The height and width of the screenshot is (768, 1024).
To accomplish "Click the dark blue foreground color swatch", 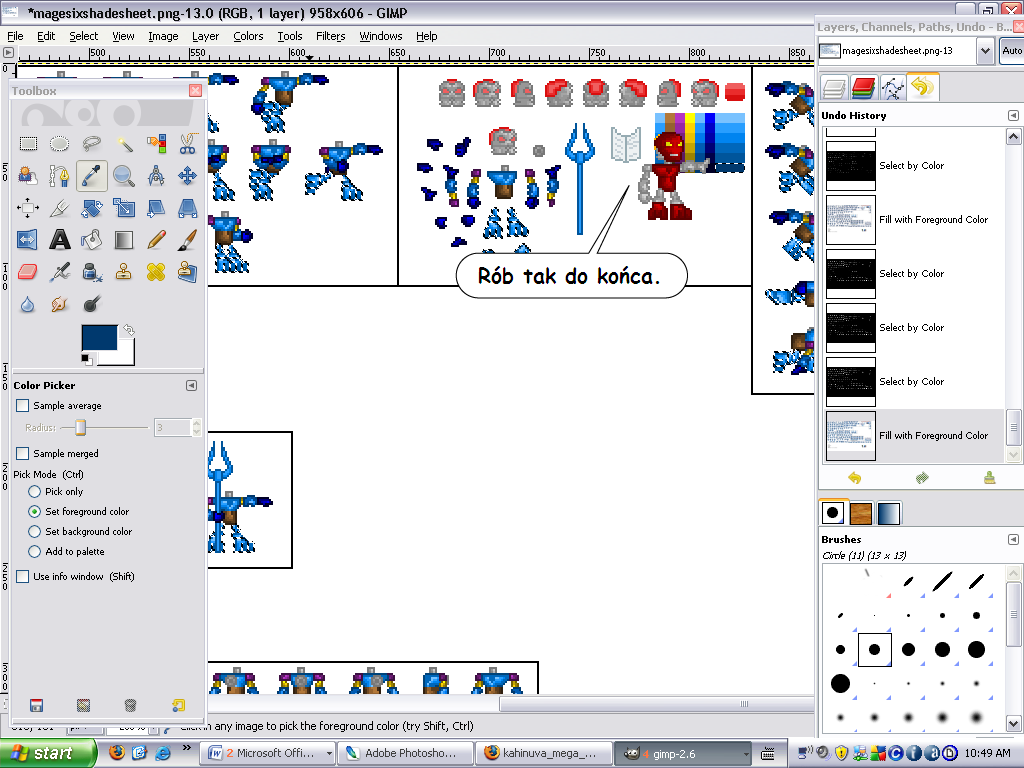I will pyautogui.click(x=99, y=337).
